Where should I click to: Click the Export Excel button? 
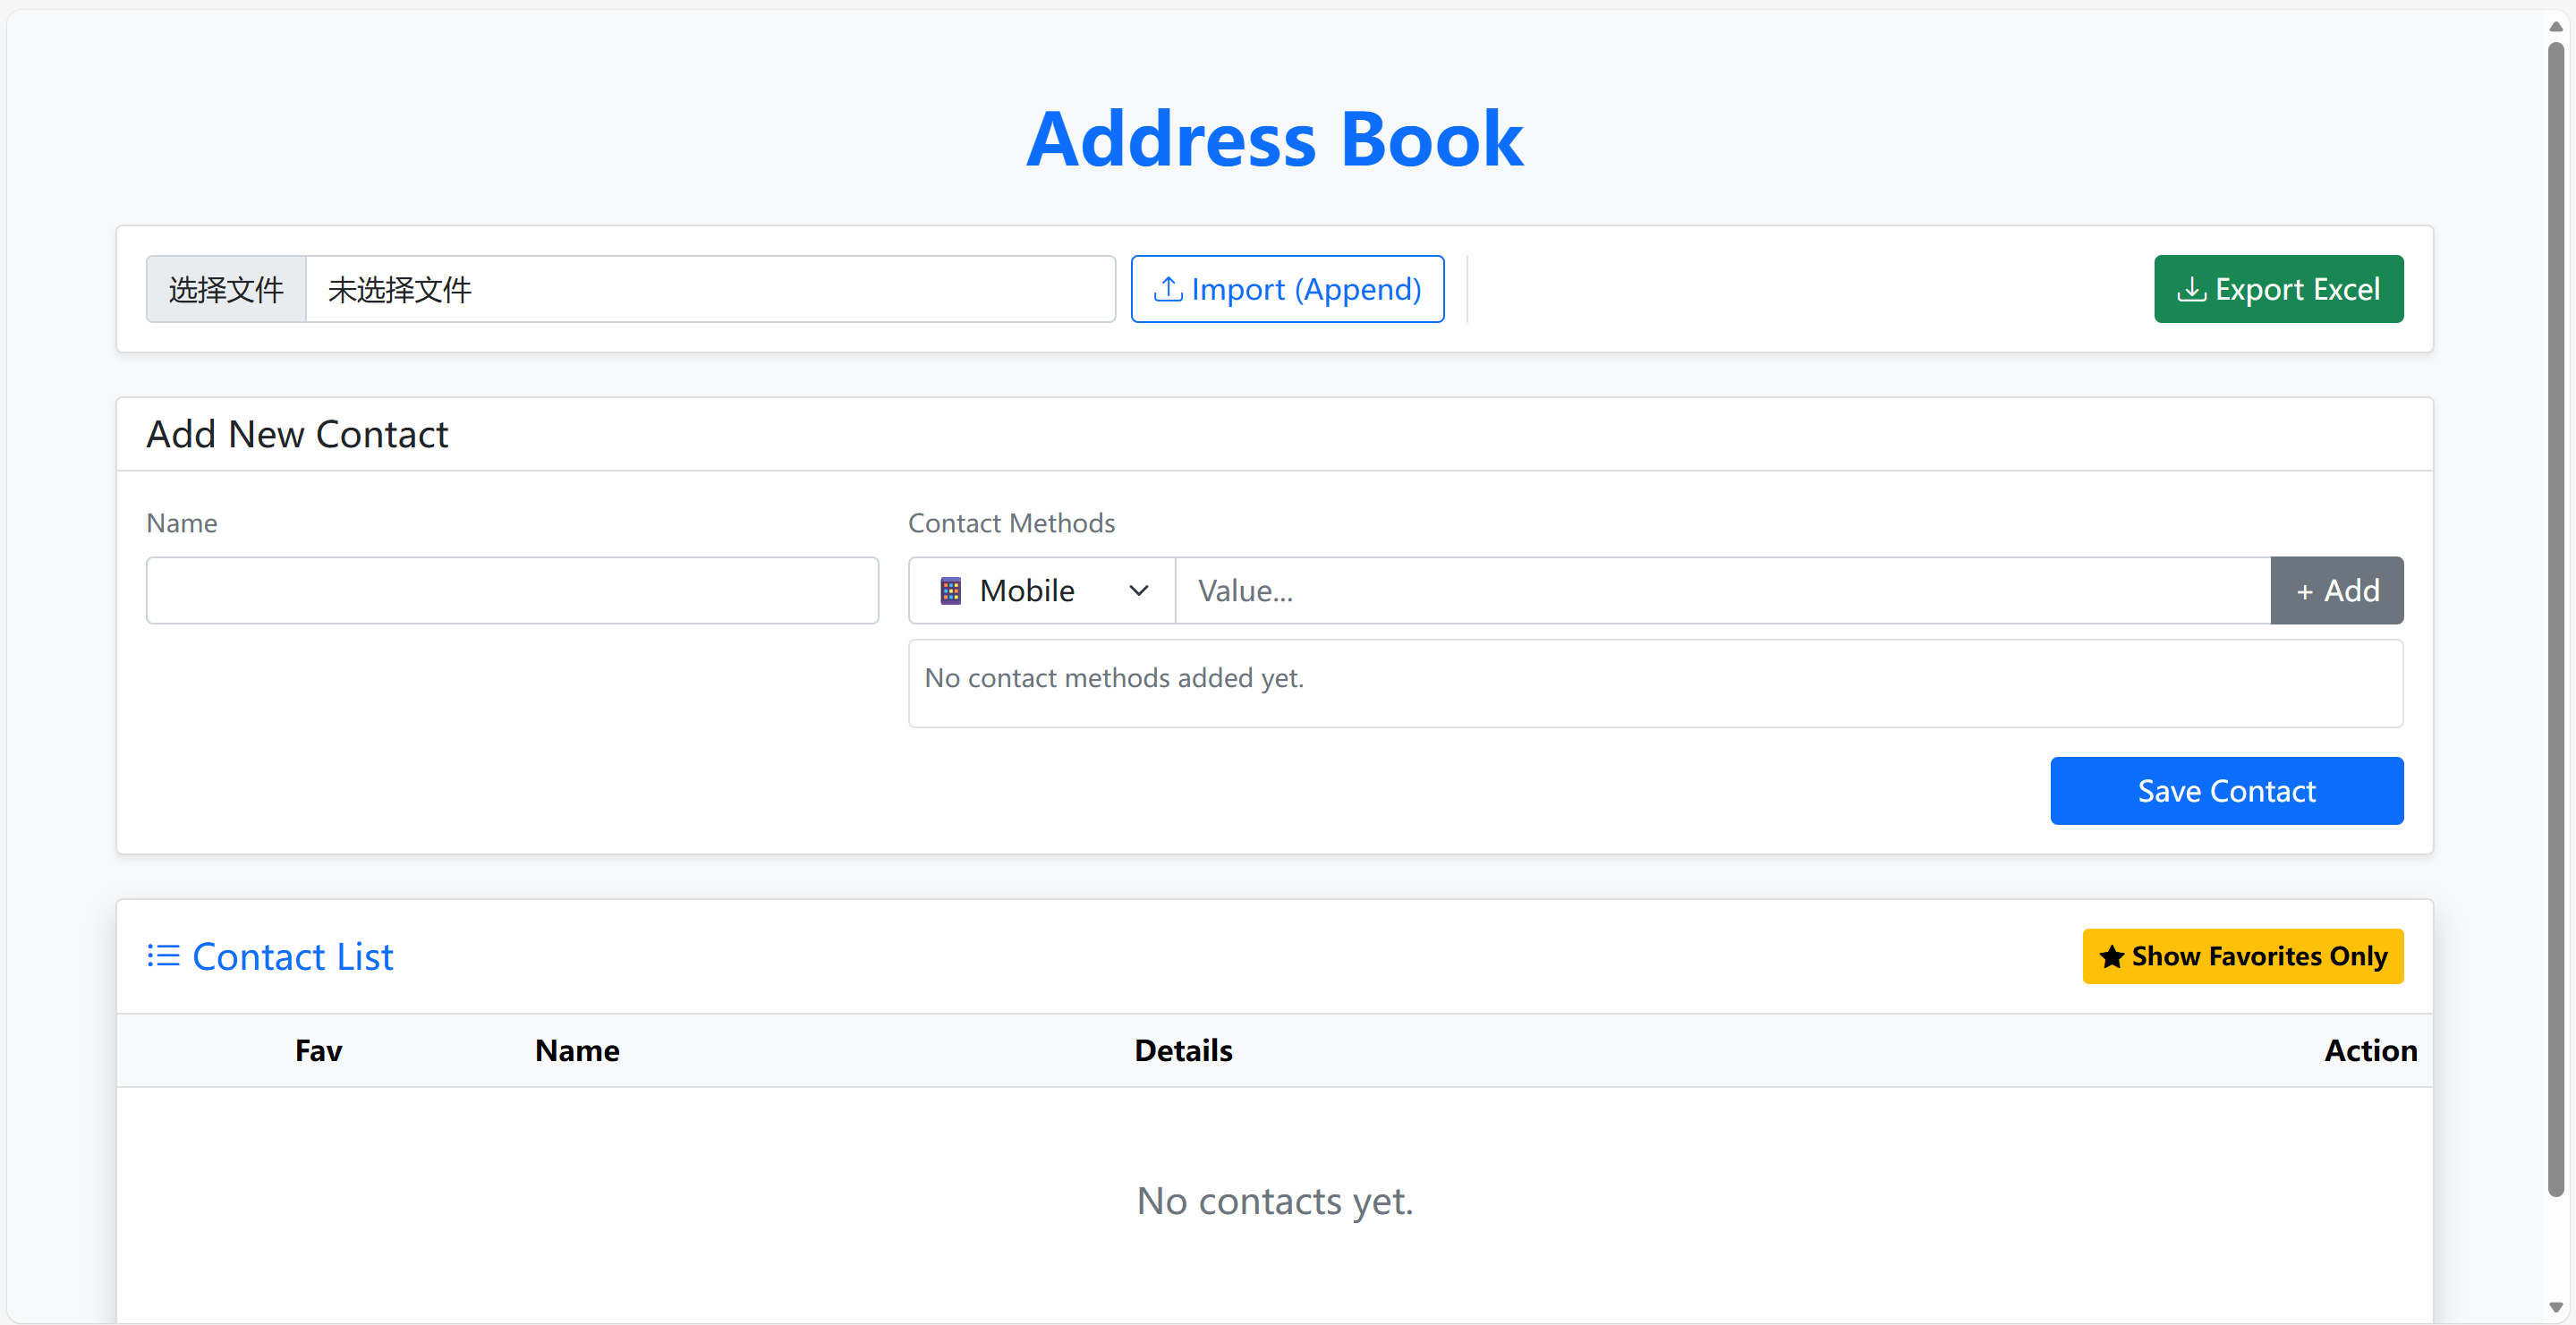point(2278,289)
